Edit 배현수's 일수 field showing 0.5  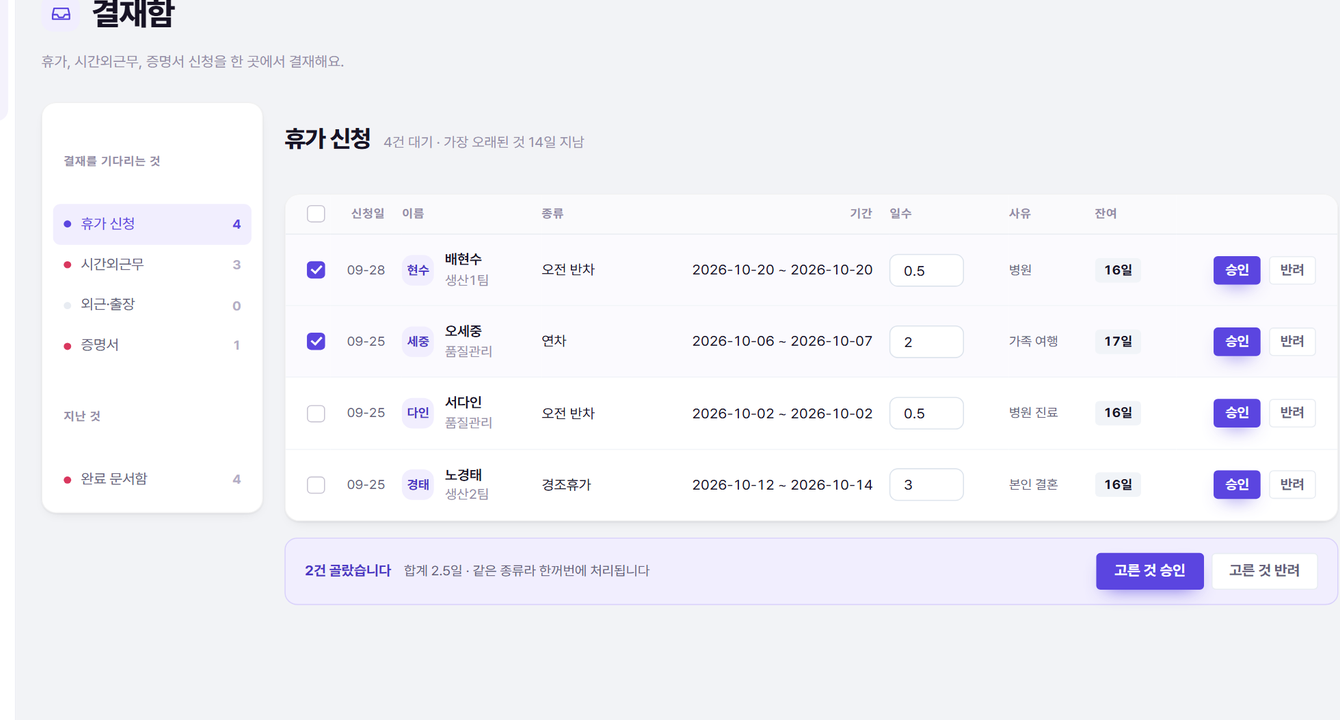click(926, 270)
